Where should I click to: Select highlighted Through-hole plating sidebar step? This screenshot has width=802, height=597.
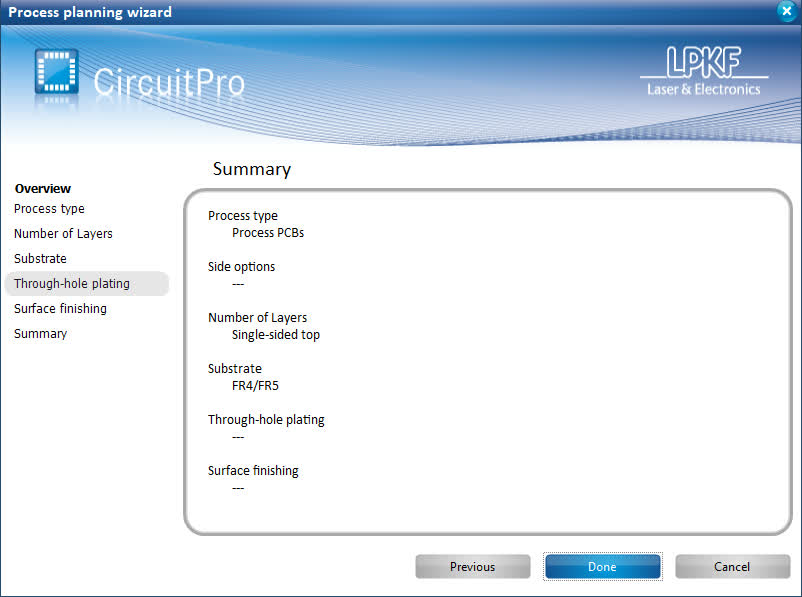click(87, 283)
